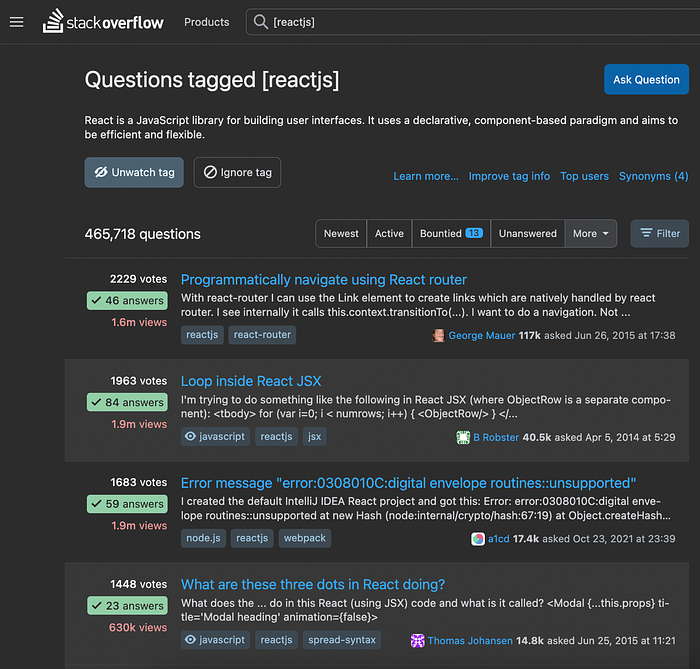Screen dimensions: 700x669
Task: Open the Synonyms (4) link
Action: pos(653,176)
